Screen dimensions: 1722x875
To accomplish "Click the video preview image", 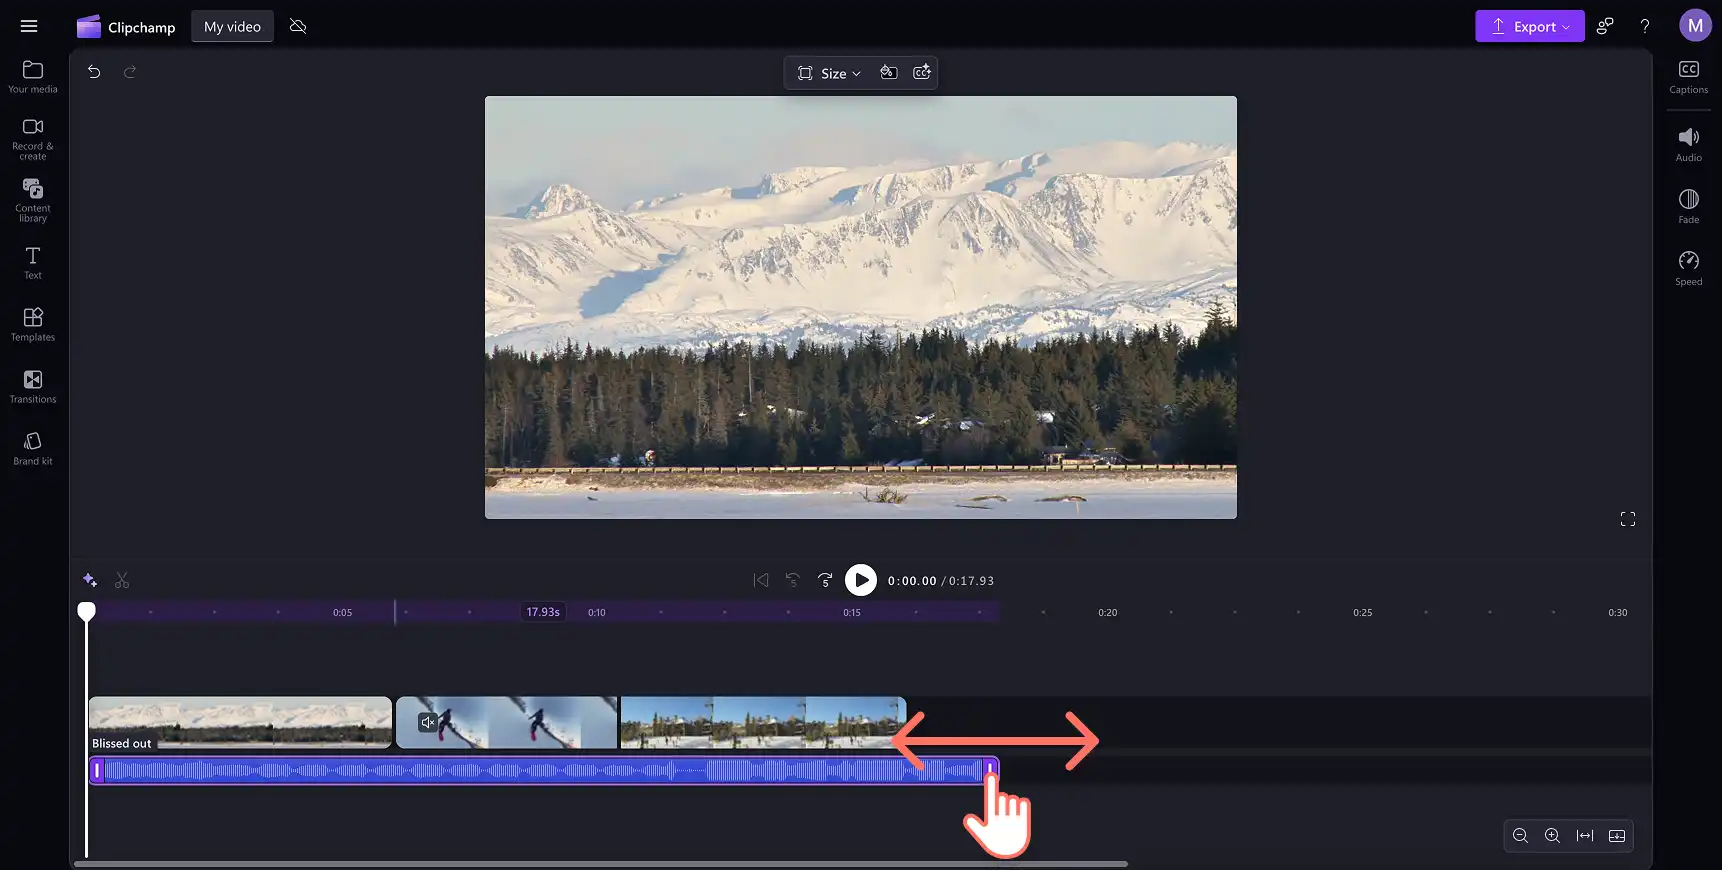I will pyautogui.click(x=861, y=307).
